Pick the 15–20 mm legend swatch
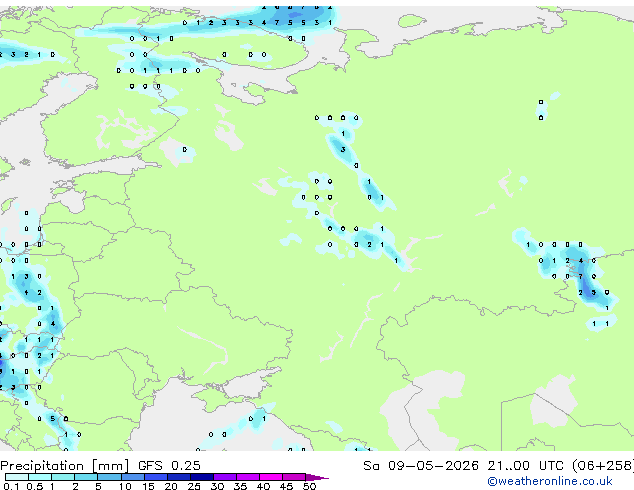Screen dimensions: 634x490 point(156,477)
